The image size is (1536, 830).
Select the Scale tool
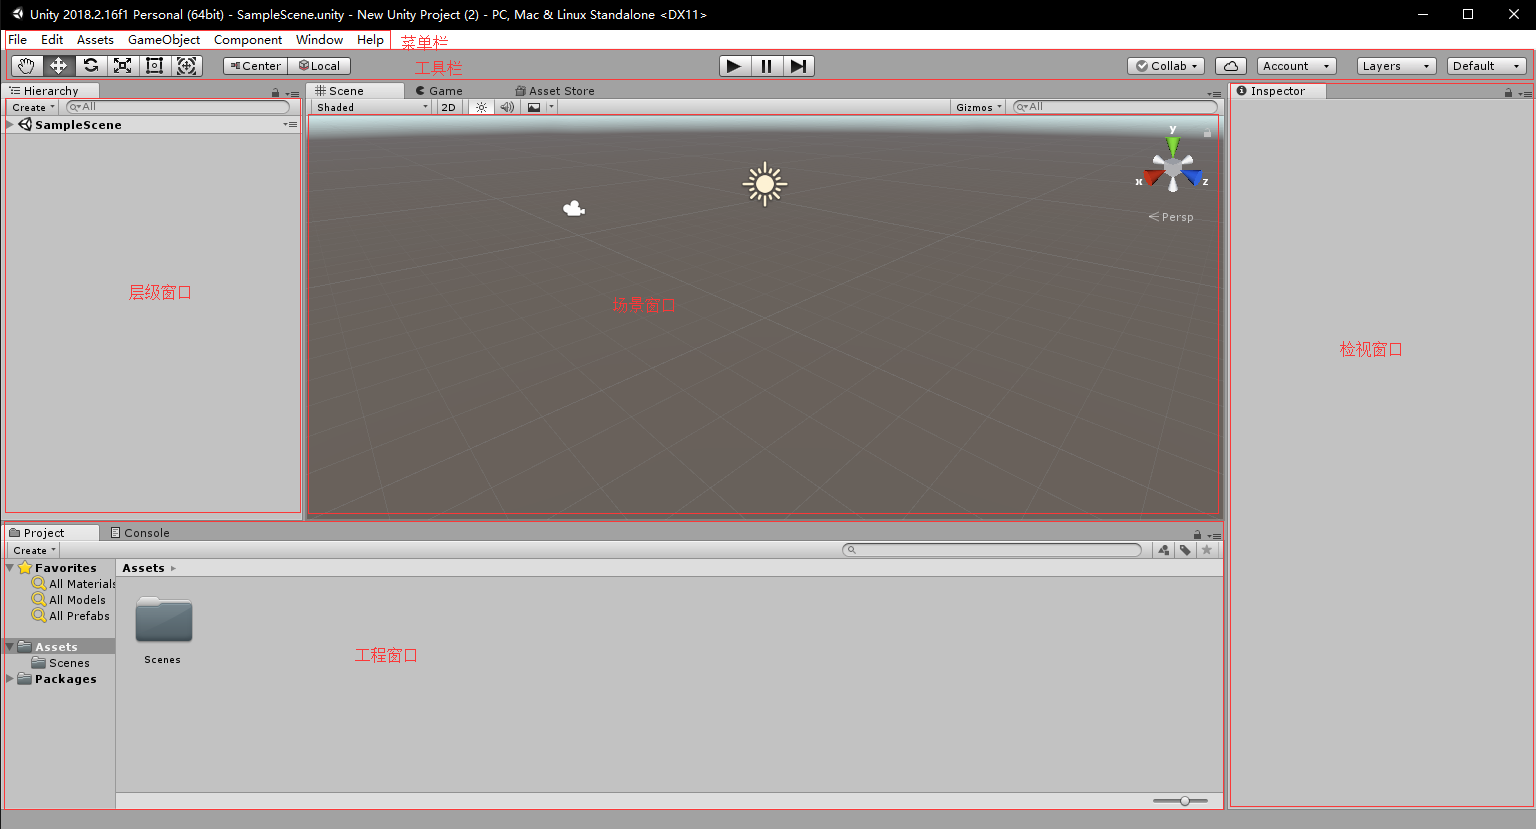click(122, 65)
